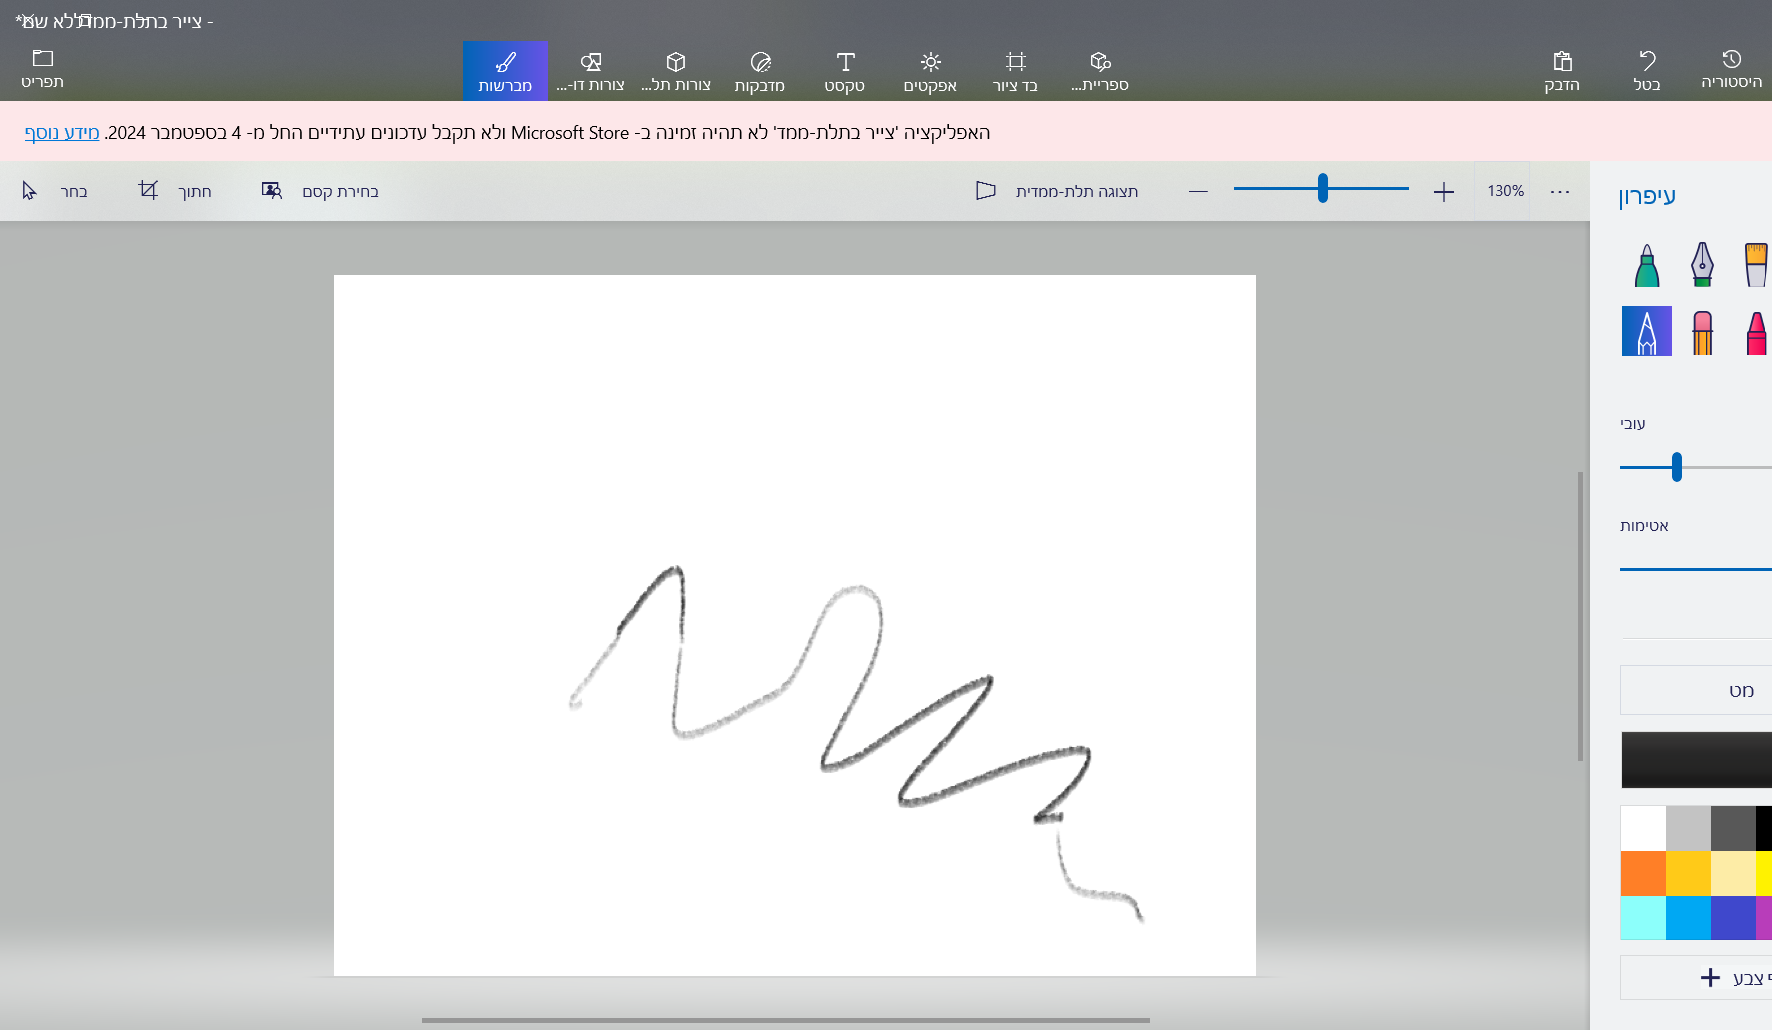The height and width of the screenshot is (1030, 1772).
Task: Pick the indigo color swatch
Action: coord(1733,918)
